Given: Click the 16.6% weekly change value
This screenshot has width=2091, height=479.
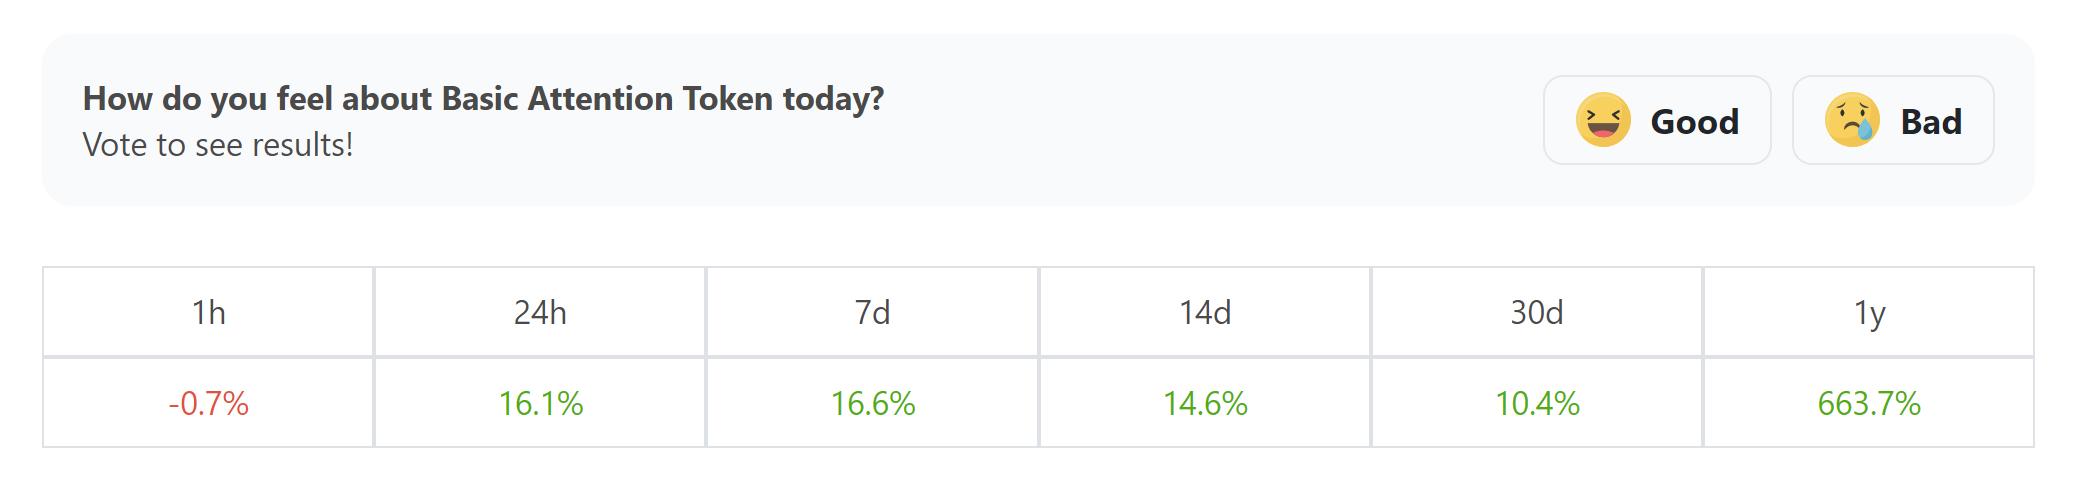Looking at the screenshot, I should click(x=872, y=403).
